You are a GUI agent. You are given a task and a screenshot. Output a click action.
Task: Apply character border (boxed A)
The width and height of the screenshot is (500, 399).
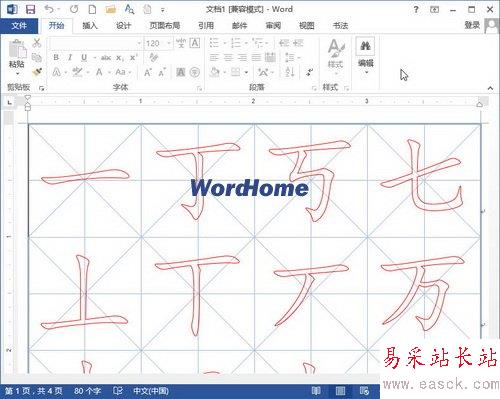click(x=195, y=43)
